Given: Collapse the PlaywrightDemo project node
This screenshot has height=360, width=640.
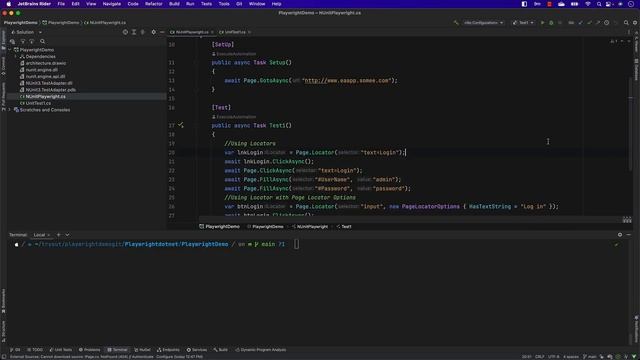Looking at the screenshot, I should point(10,50).
